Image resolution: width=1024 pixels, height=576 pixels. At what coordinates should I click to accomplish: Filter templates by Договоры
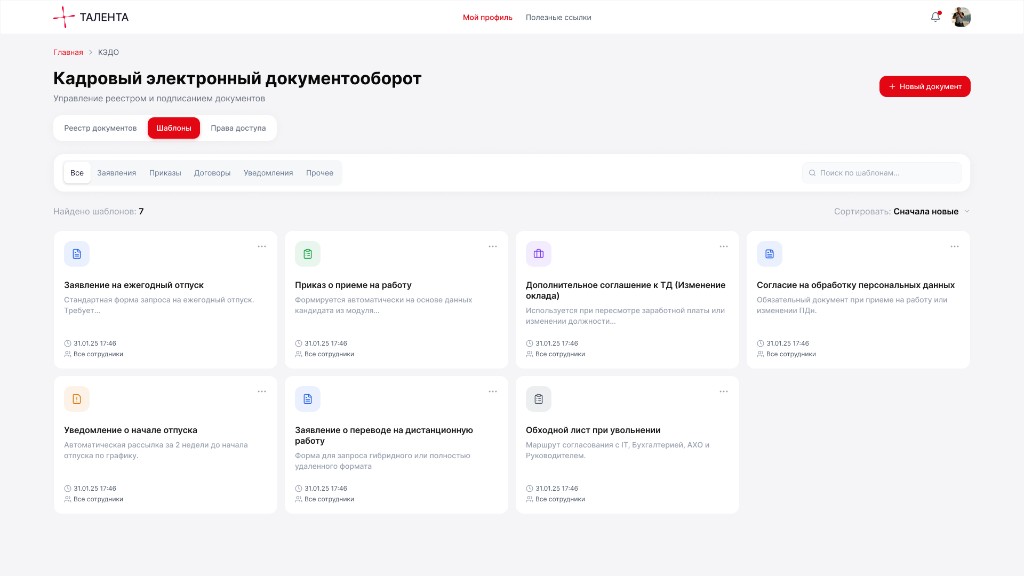click(212, 173)
